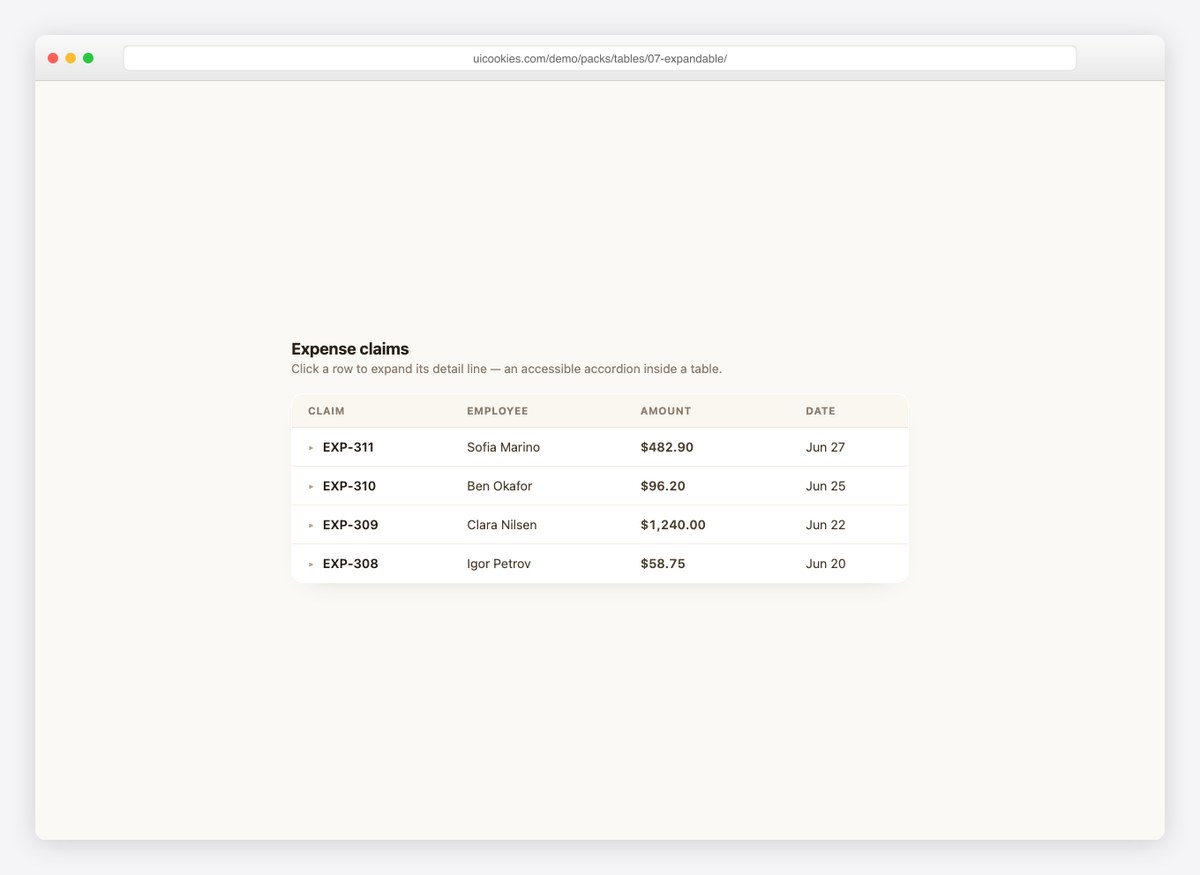
Task: Select employee name Ben Okafor
Action: [499, 486]
